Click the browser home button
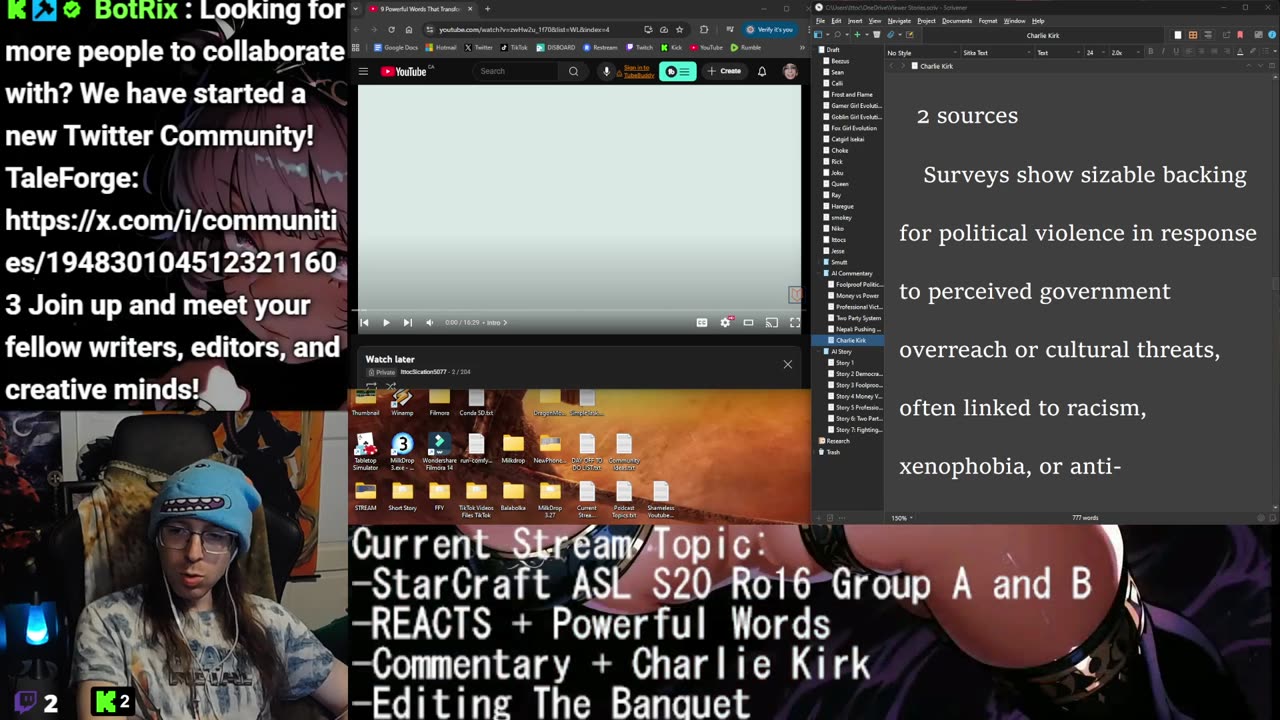Viewport: 1280px width, 720px height. pyautogui.click(x=409, y=29)
